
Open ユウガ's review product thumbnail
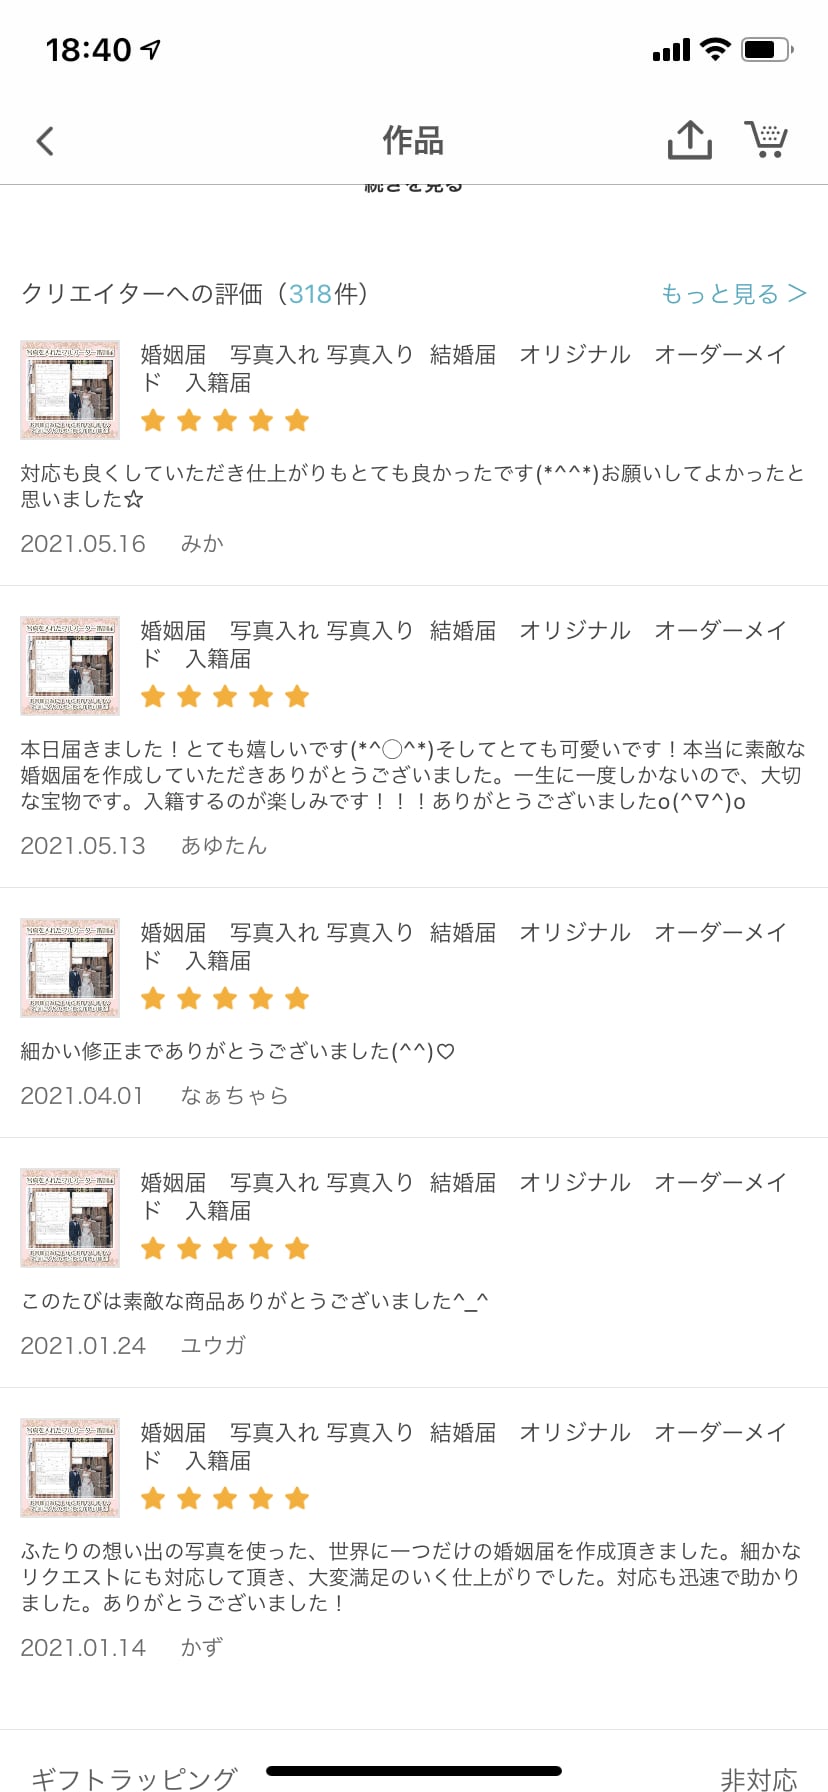[70, 1218]
